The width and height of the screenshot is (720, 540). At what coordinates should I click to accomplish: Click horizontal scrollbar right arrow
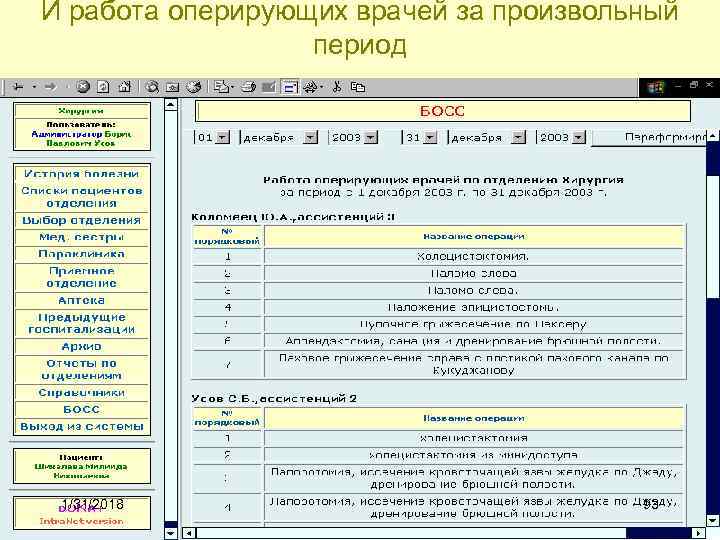(699, 533)
